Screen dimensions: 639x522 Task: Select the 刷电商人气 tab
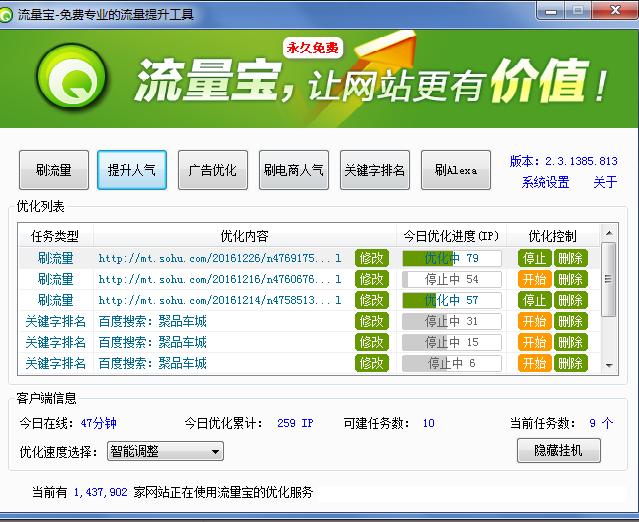click(294, 170)
